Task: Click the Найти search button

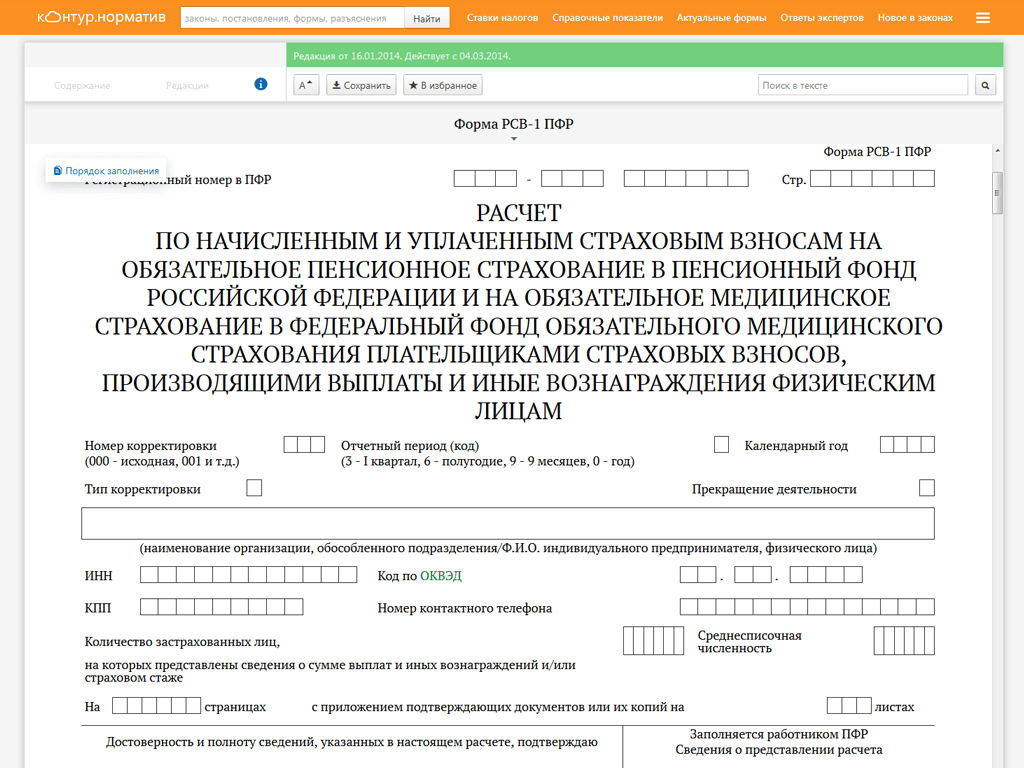Action: click(426, 18)
